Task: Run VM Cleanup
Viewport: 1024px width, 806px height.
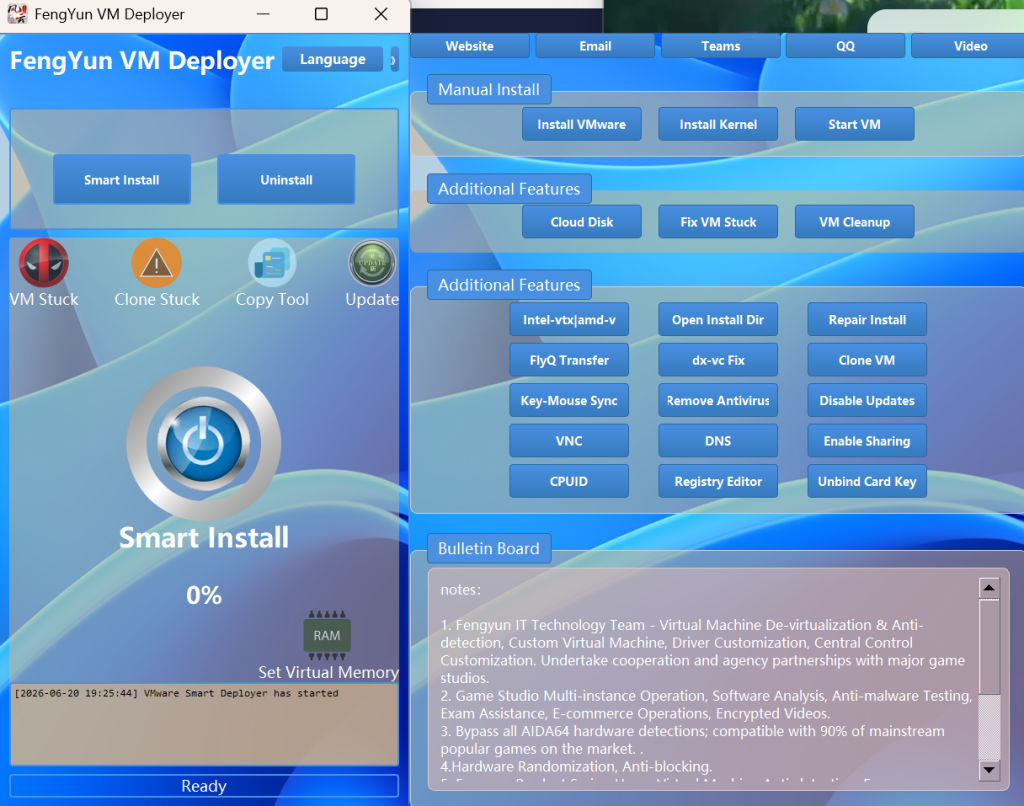Action: (854, 222)
